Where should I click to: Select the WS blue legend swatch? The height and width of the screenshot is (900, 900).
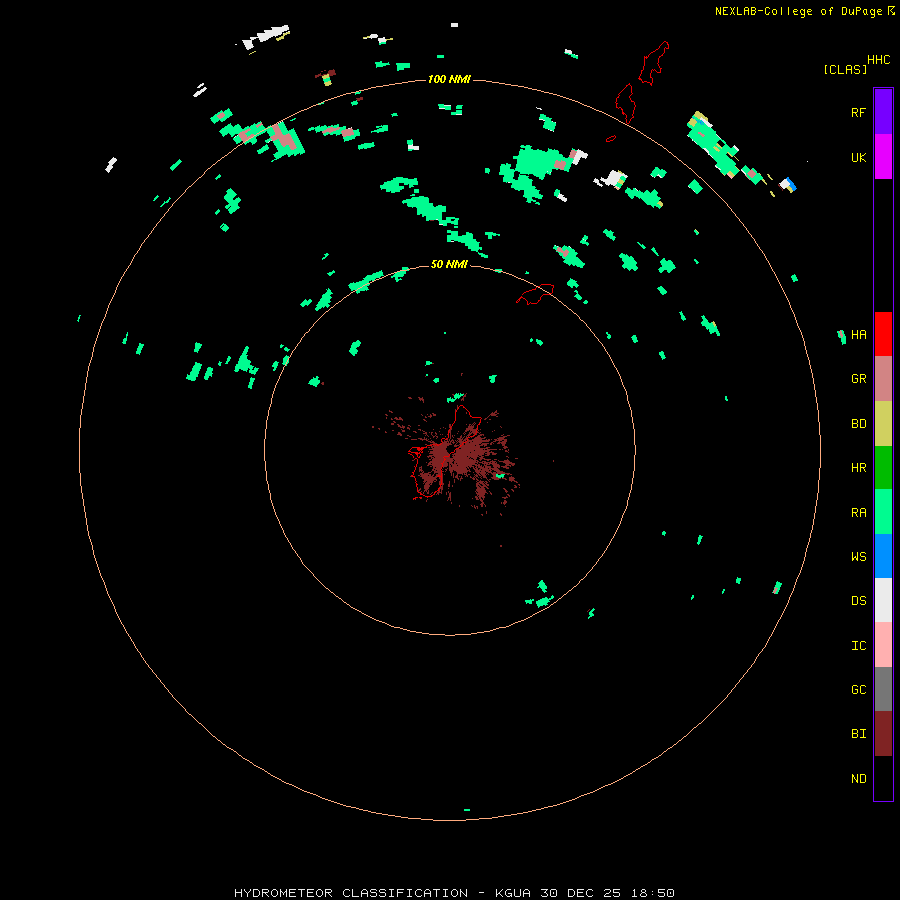[x=883, y=556]
